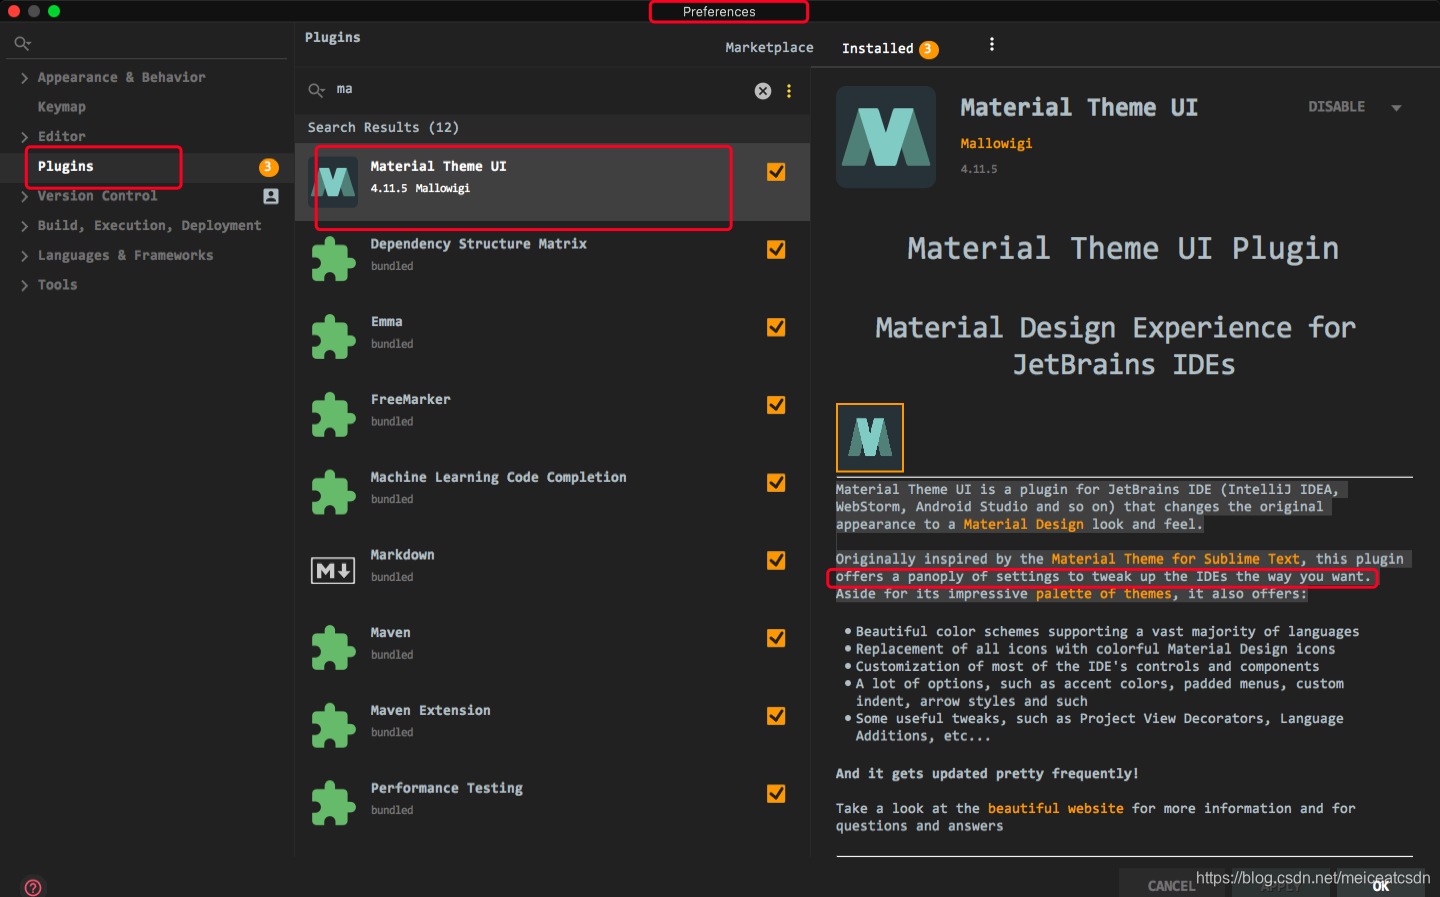Toggle the FreeMarker plugin checkbox
The width and height of the screenshot is (1440, 897).
pos(776,405)
